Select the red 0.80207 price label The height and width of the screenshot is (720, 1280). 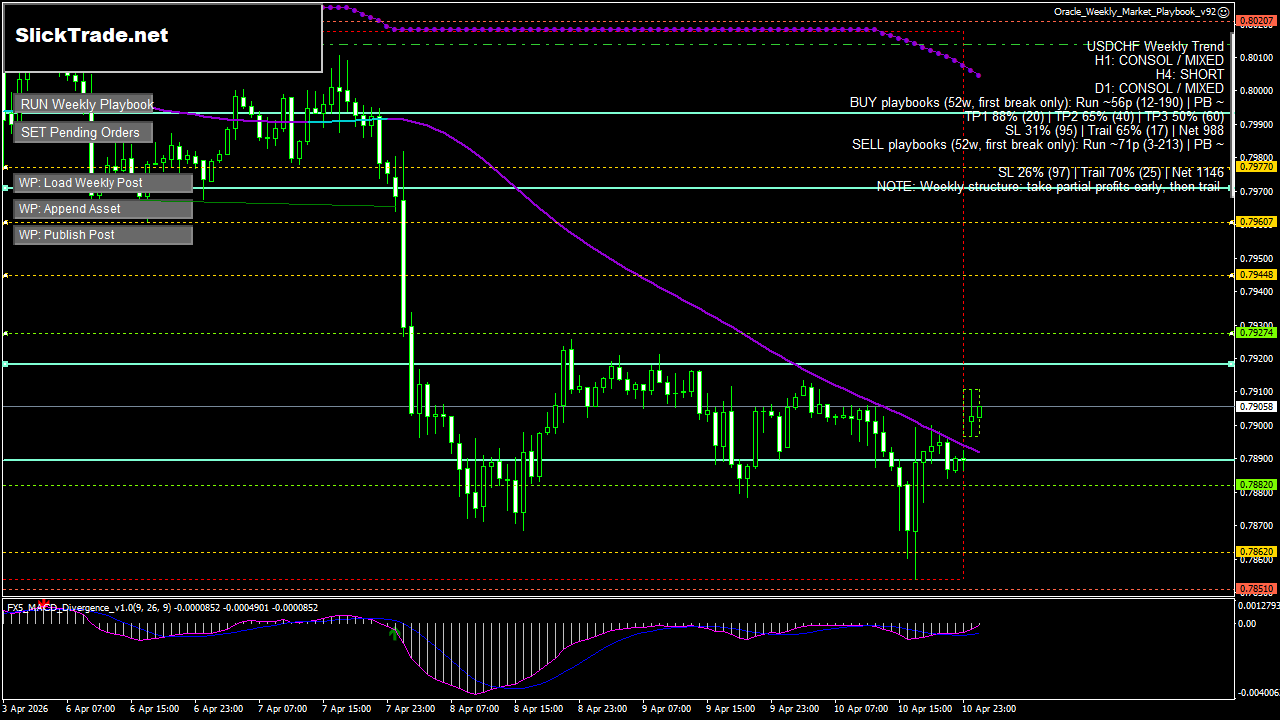[x=1257, y=19]
